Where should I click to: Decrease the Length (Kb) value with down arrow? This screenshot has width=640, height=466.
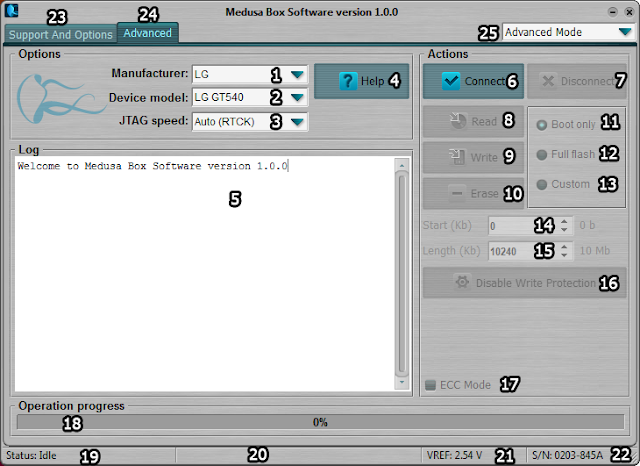tap(564, 255)
